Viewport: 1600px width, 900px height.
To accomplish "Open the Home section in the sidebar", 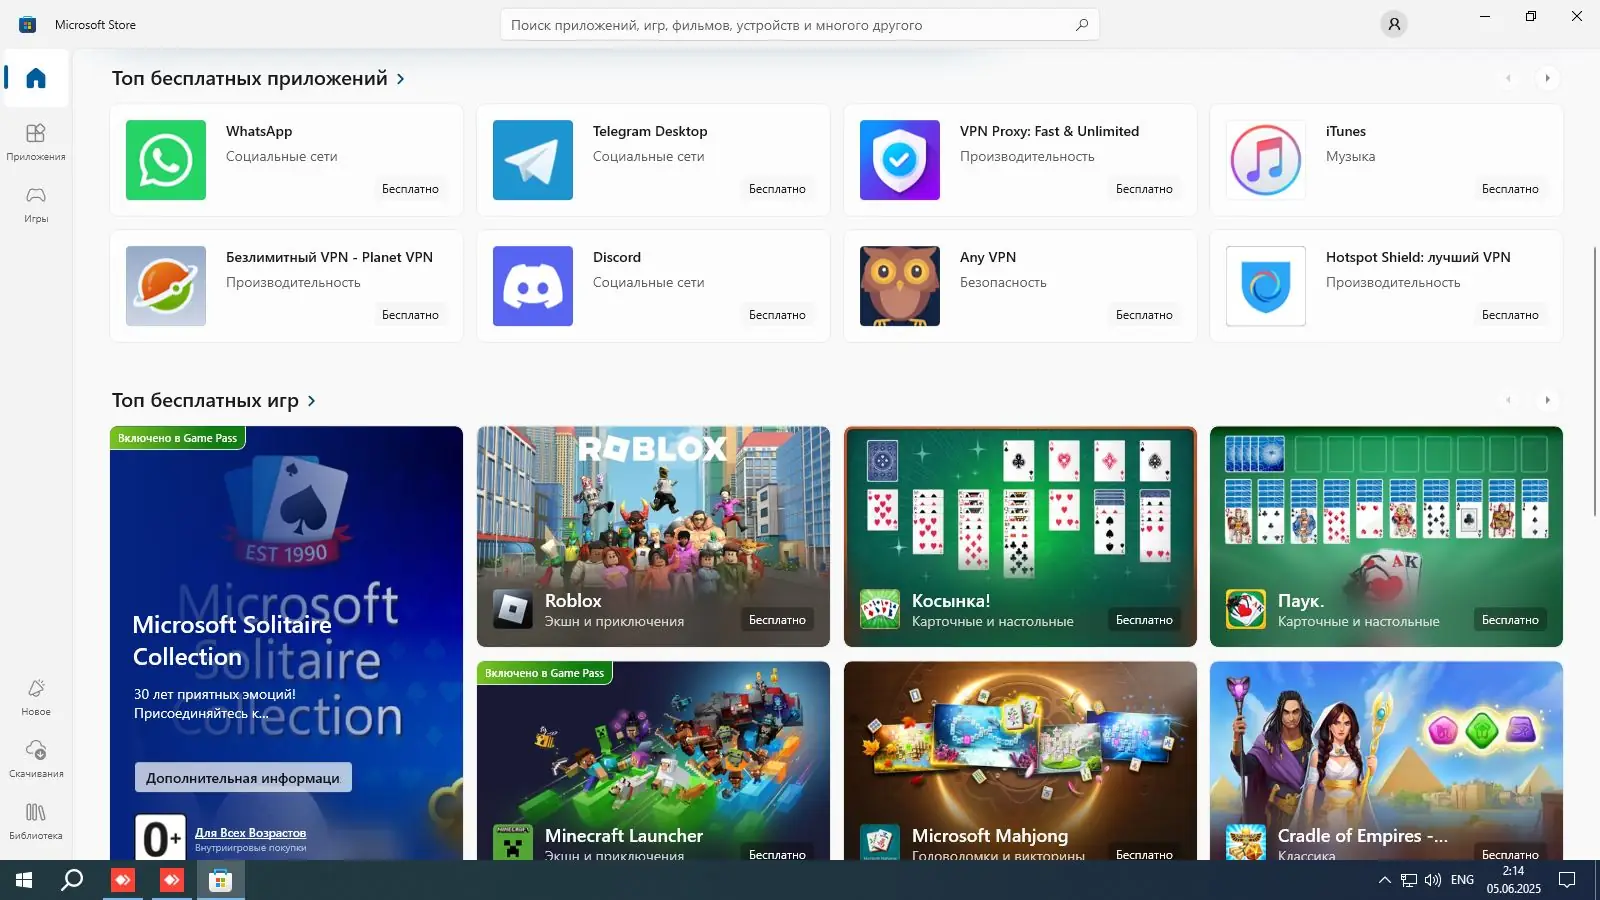I will [x=35, y=78].
